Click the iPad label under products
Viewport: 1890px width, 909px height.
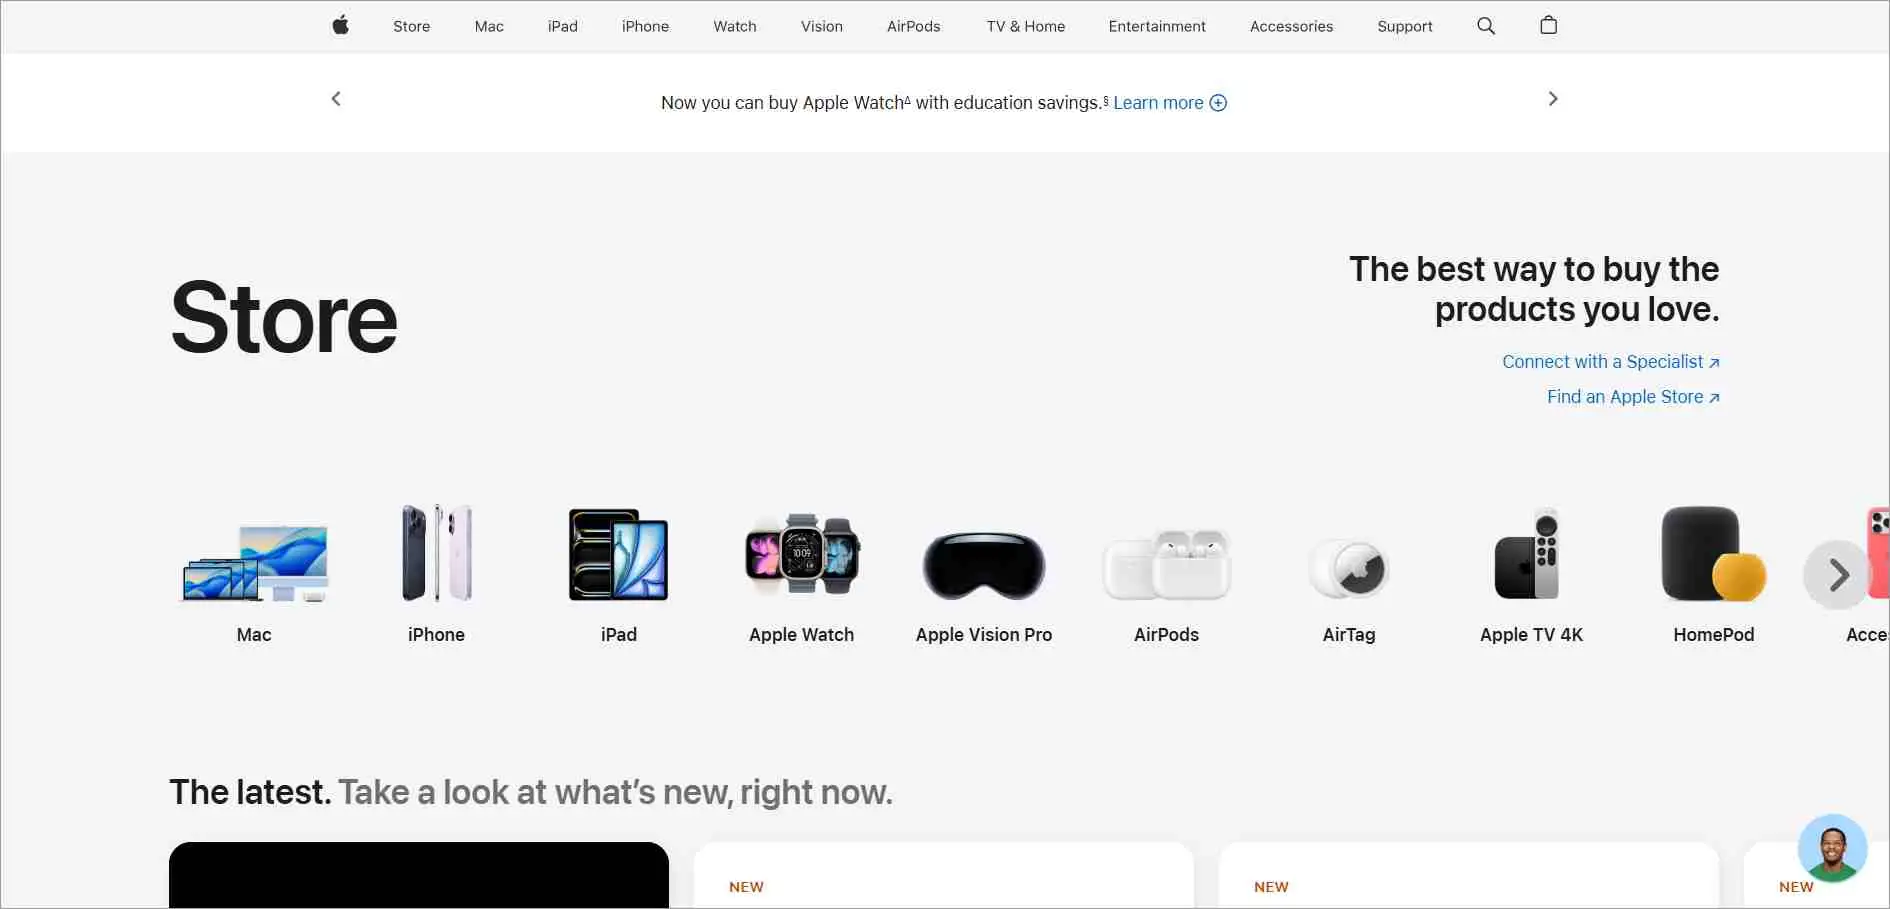click(619, 635)
